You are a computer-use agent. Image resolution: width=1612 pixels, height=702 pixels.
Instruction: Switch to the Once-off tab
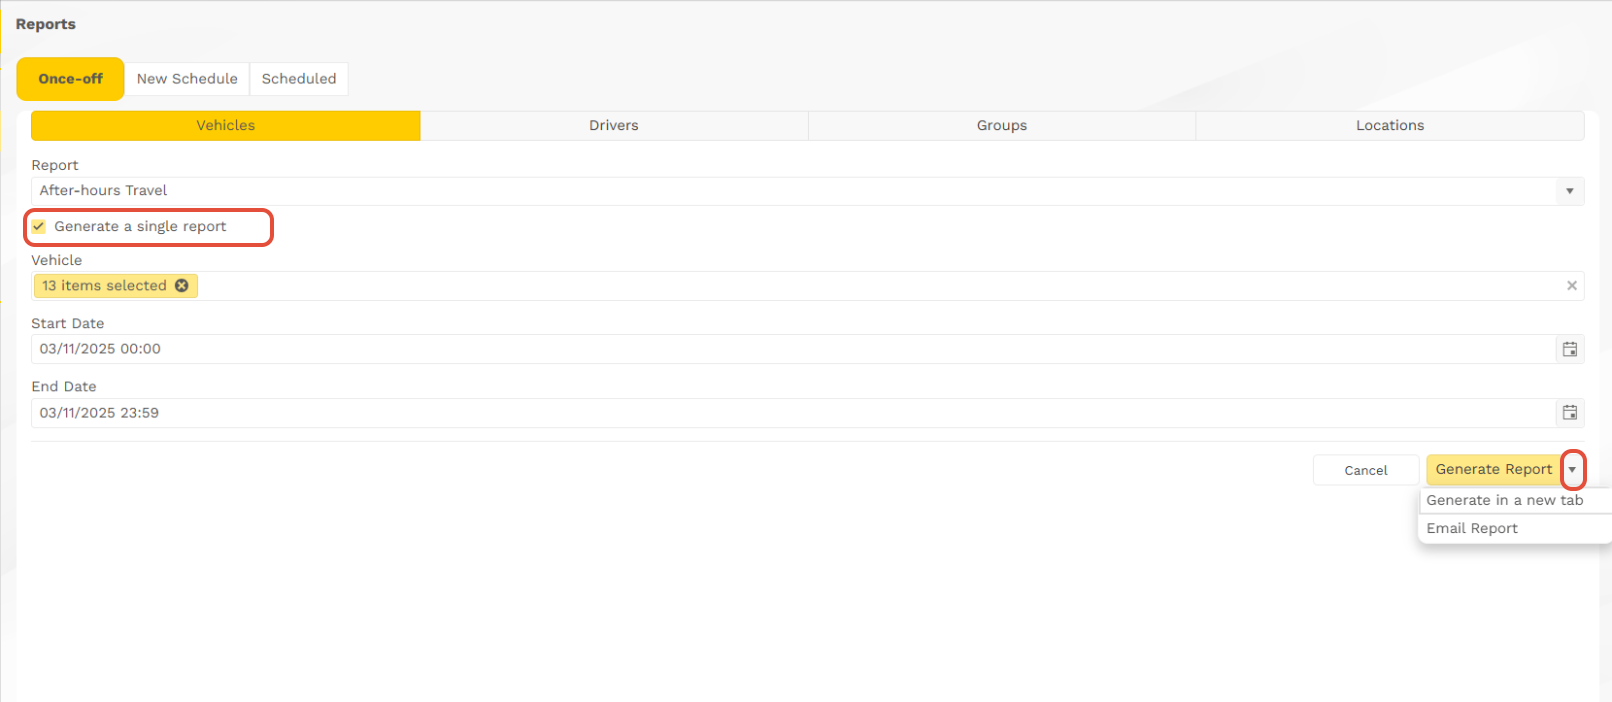[71, 78]
